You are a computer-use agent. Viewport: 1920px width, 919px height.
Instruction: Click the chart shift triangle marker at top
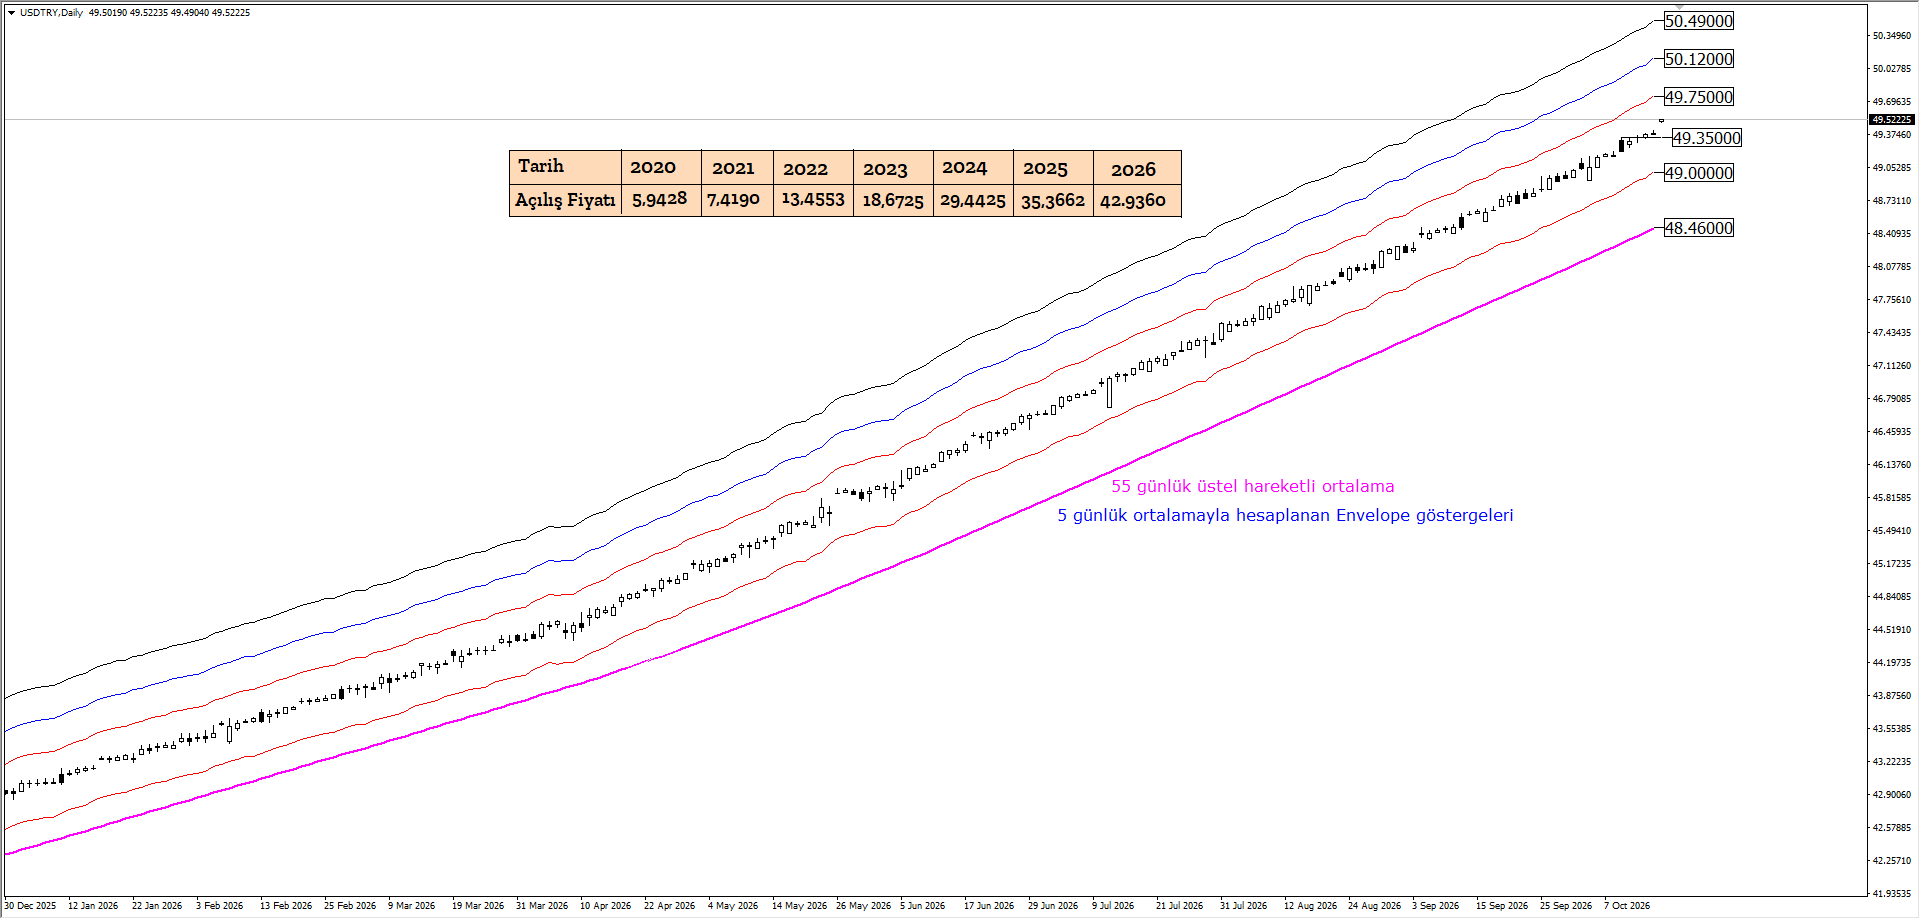(1679, 6)
